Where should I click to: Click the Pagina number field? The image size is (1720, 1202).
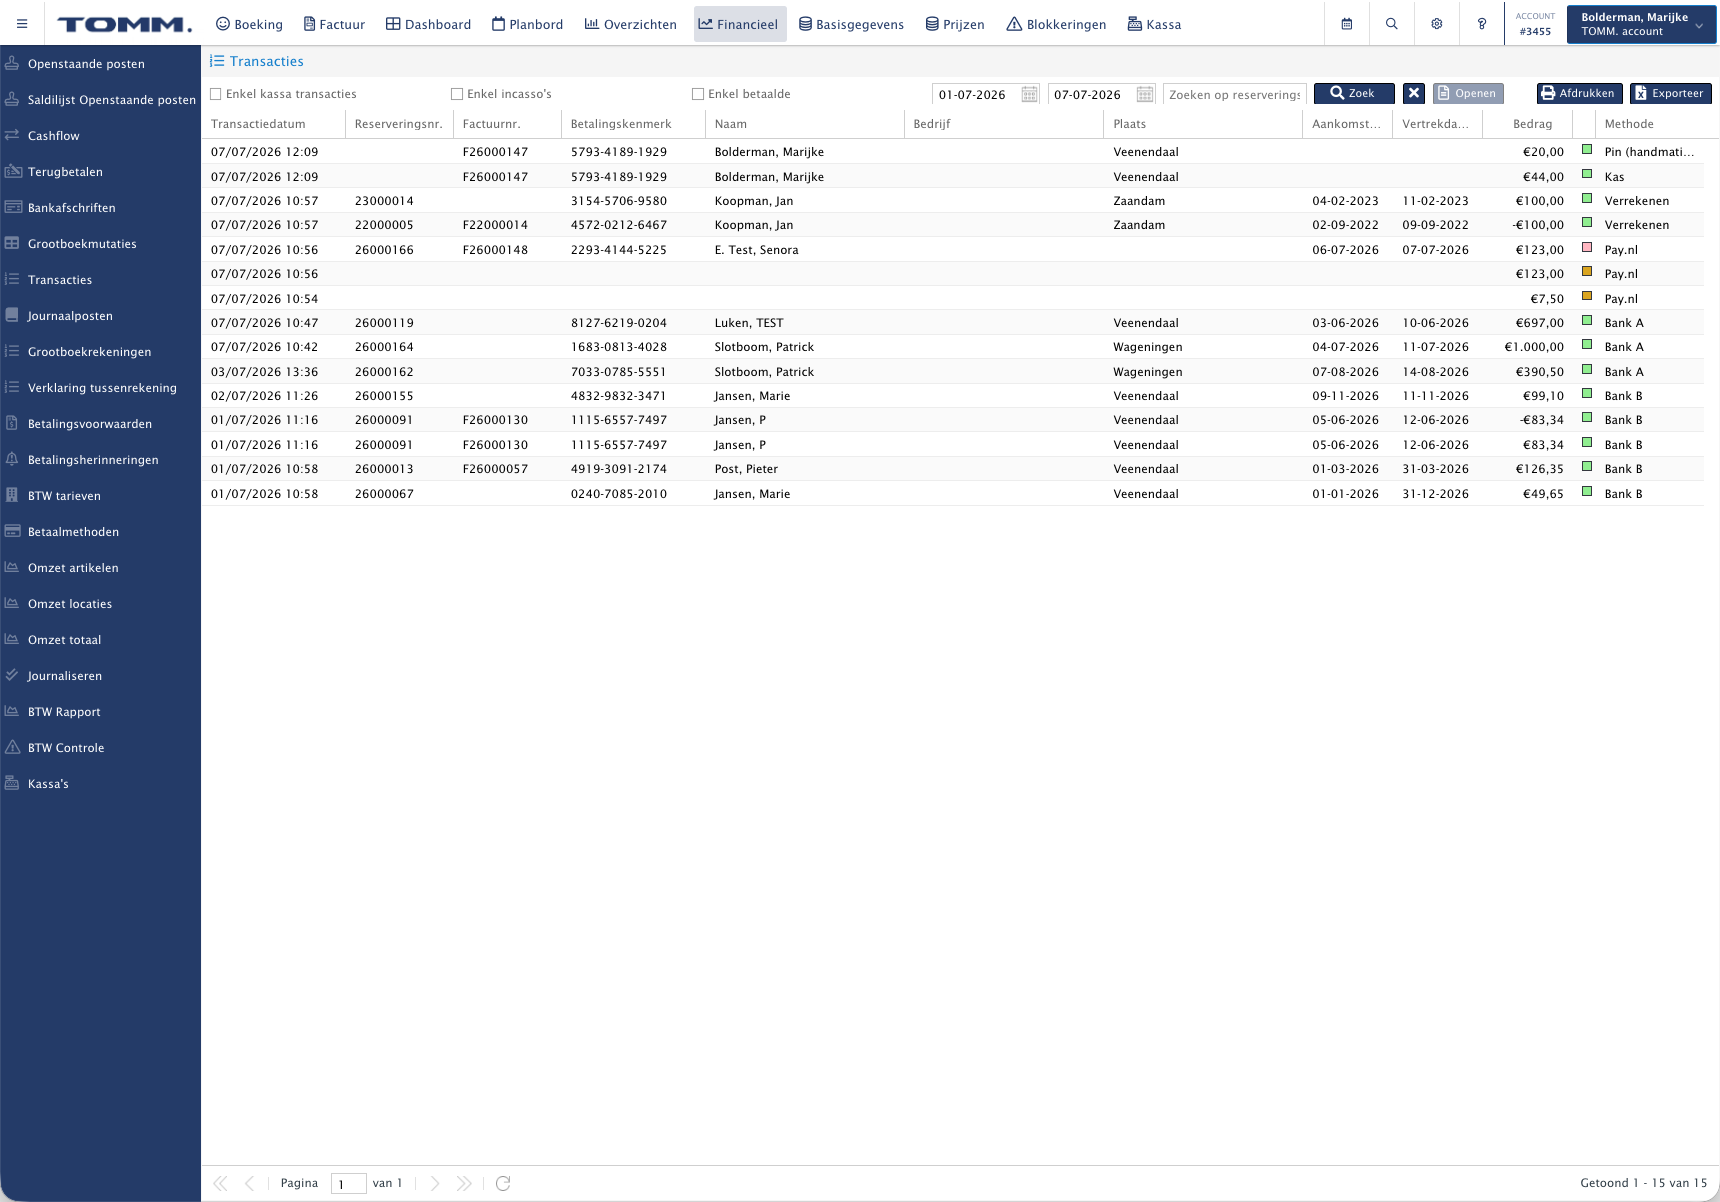click(x=348, y=1184)
